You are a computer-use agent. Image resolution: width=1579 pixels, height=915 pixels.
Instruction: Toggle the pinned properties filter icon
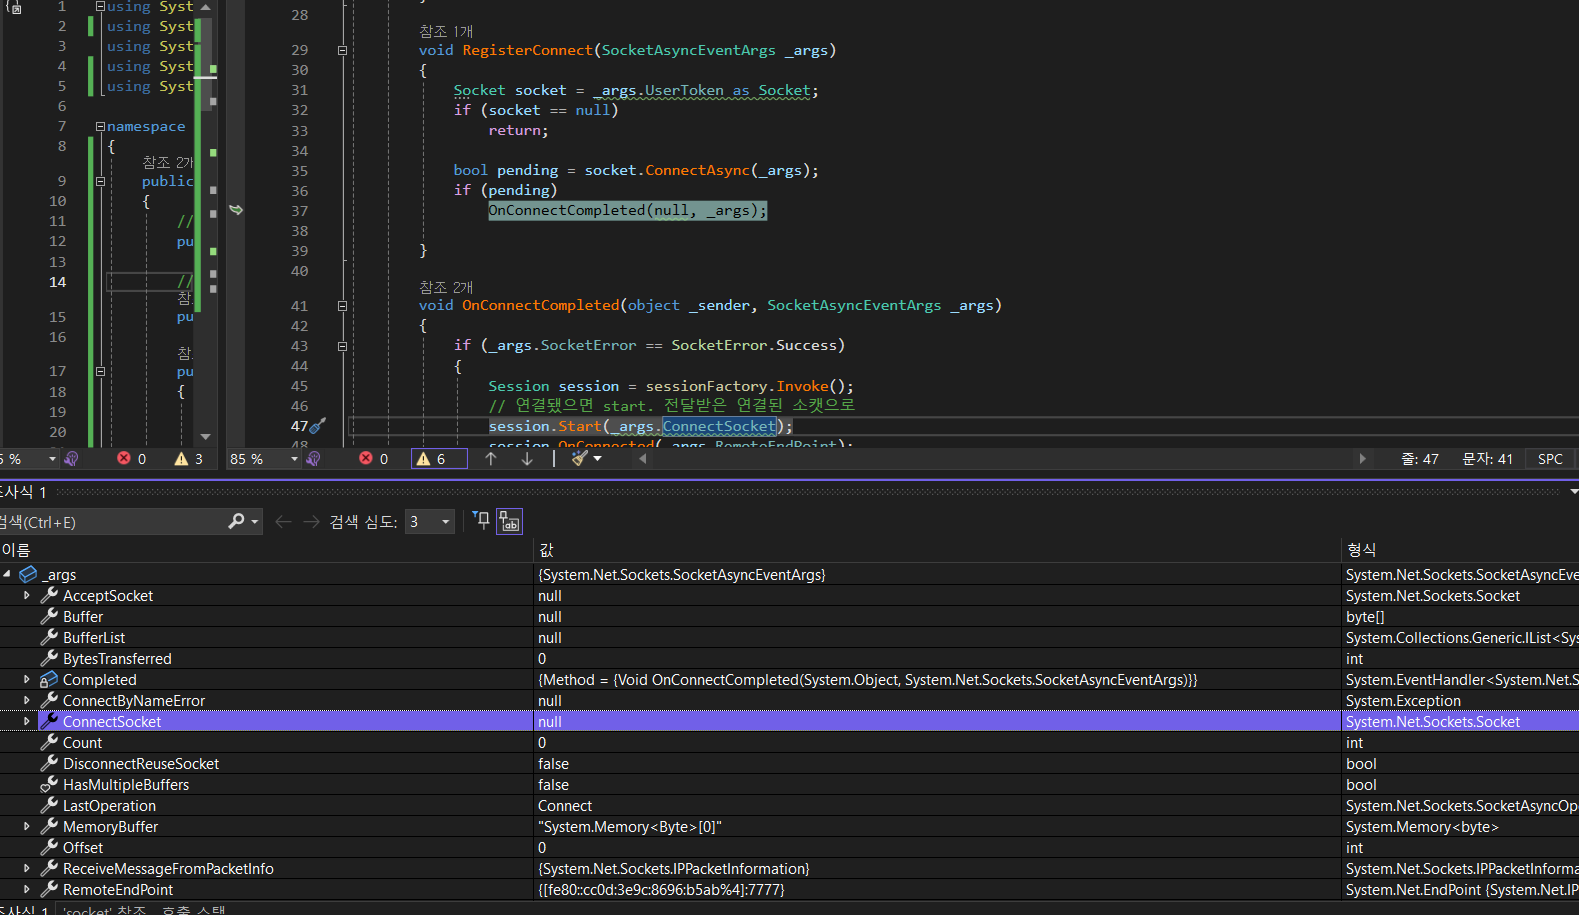click(481, 520)
